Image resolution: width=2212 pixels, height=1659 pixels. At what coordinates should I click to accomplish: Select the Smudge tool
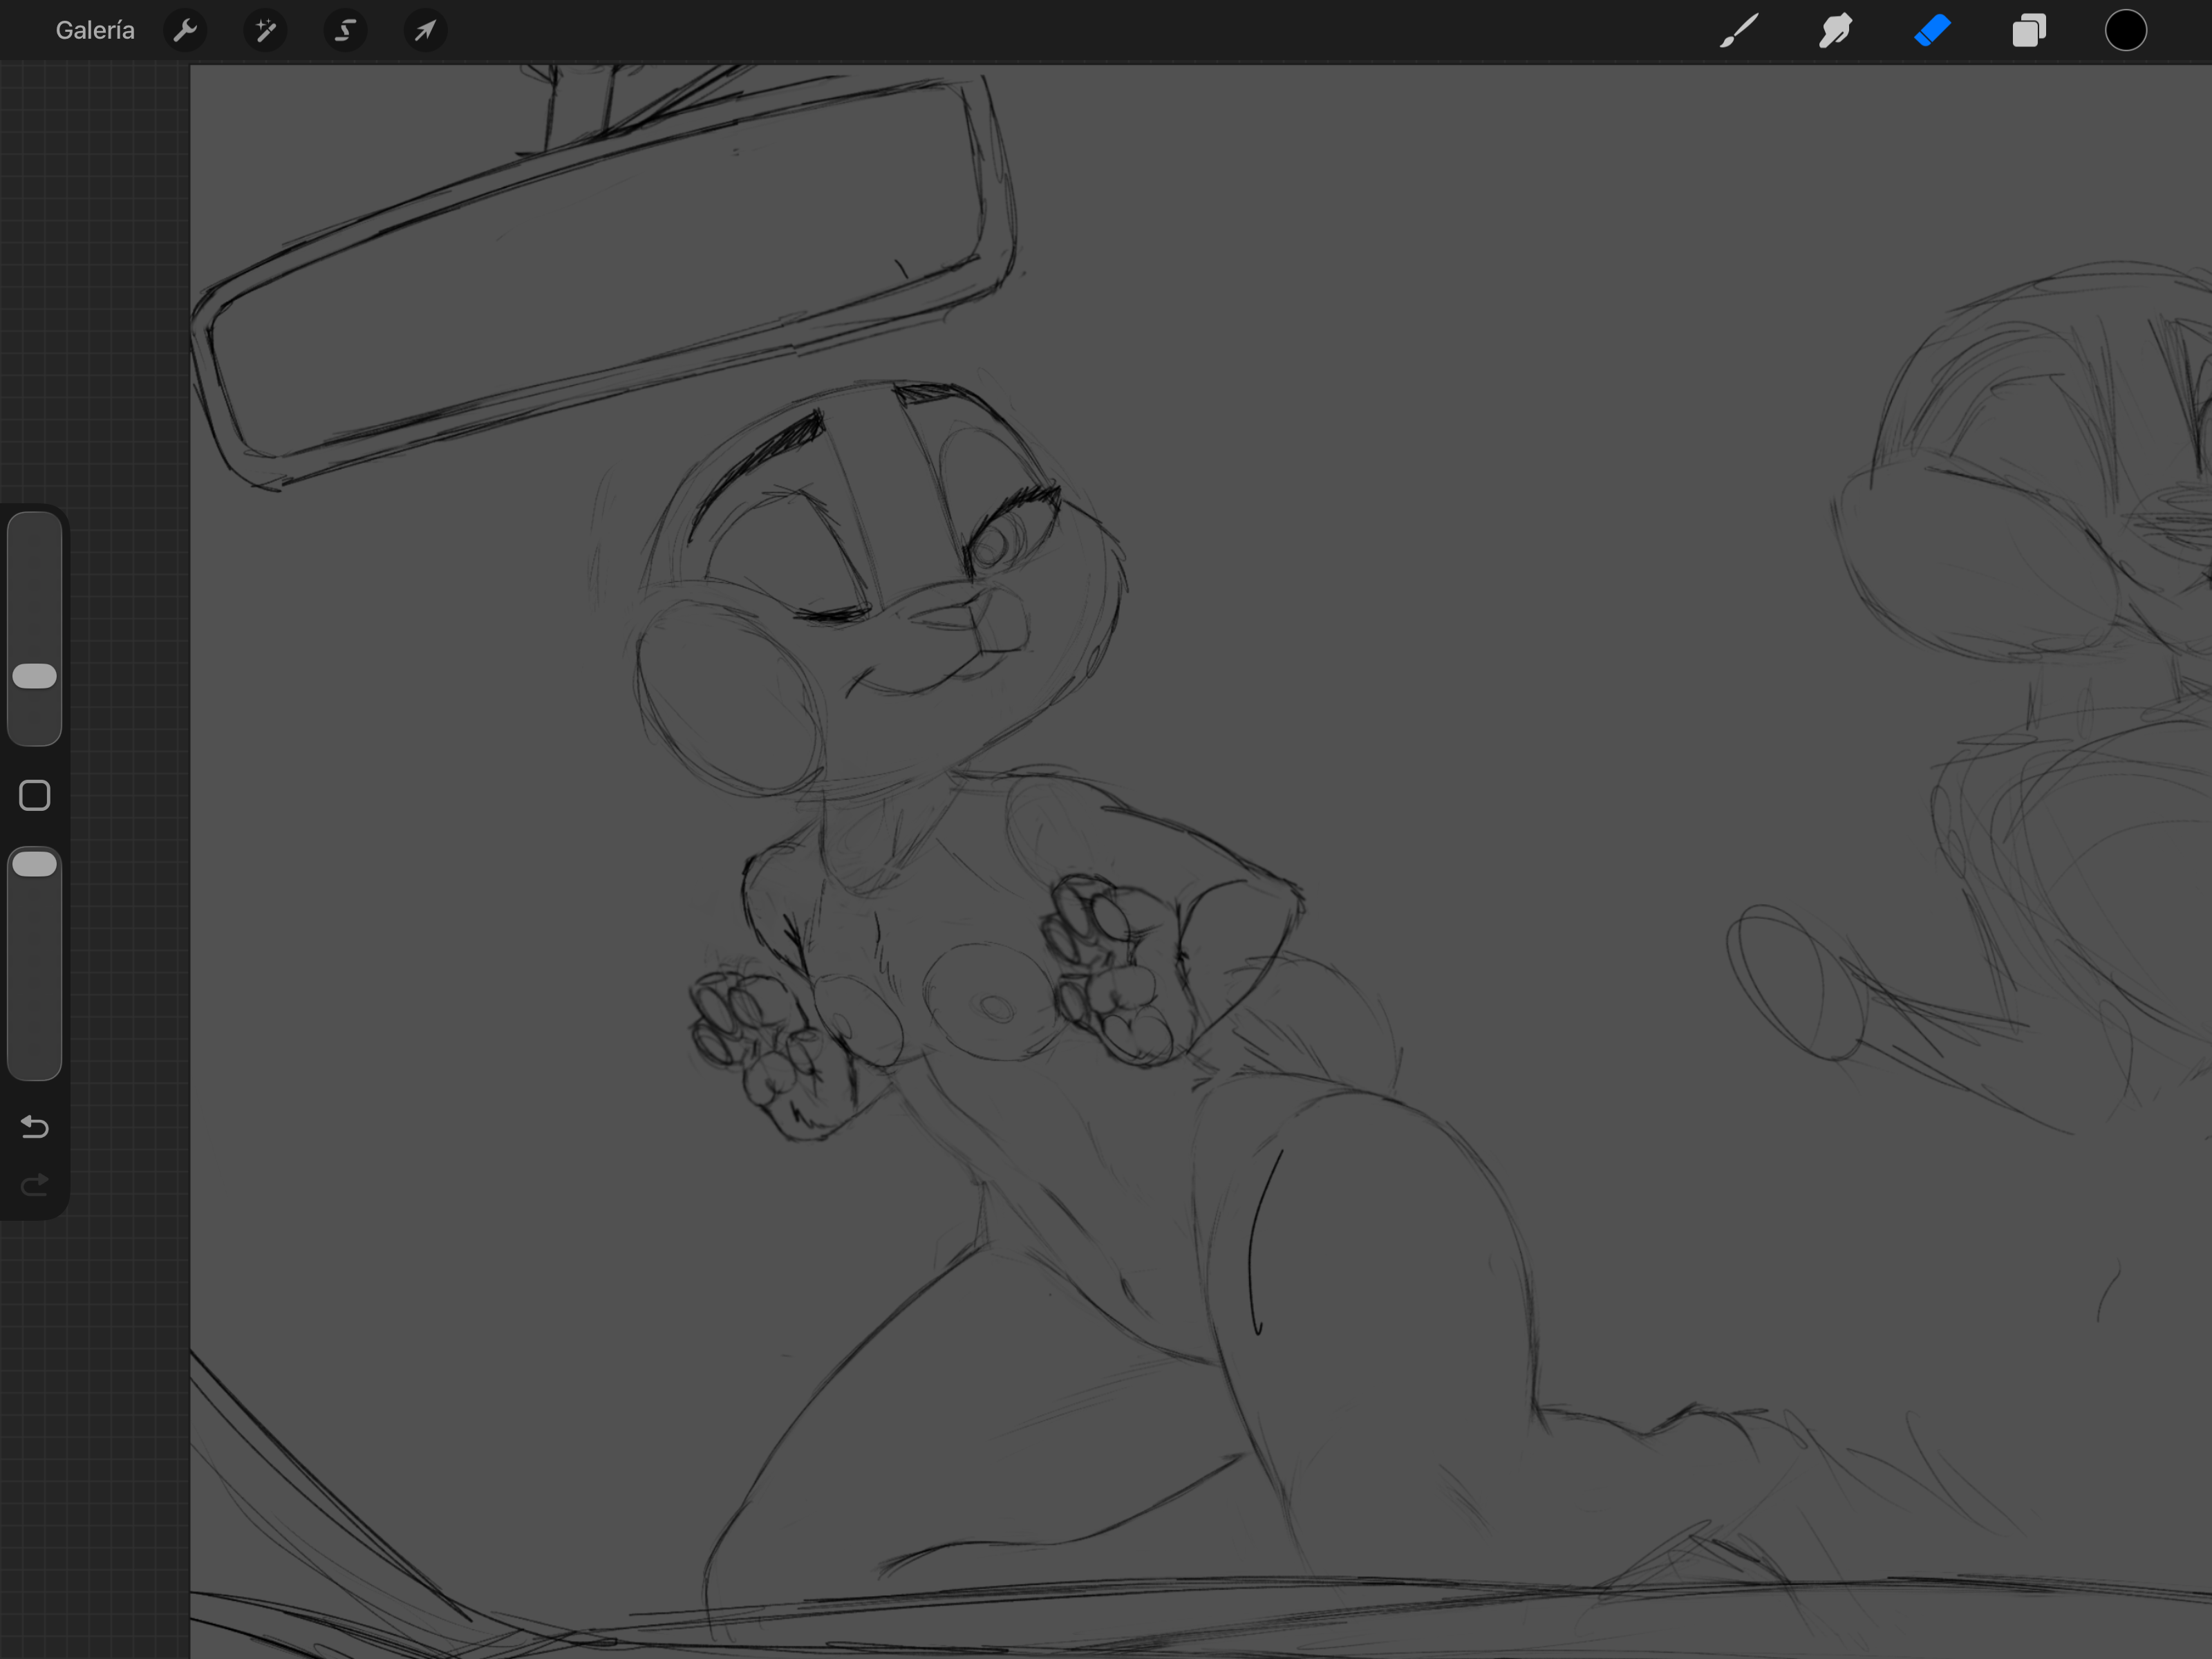pos(1835,30)
